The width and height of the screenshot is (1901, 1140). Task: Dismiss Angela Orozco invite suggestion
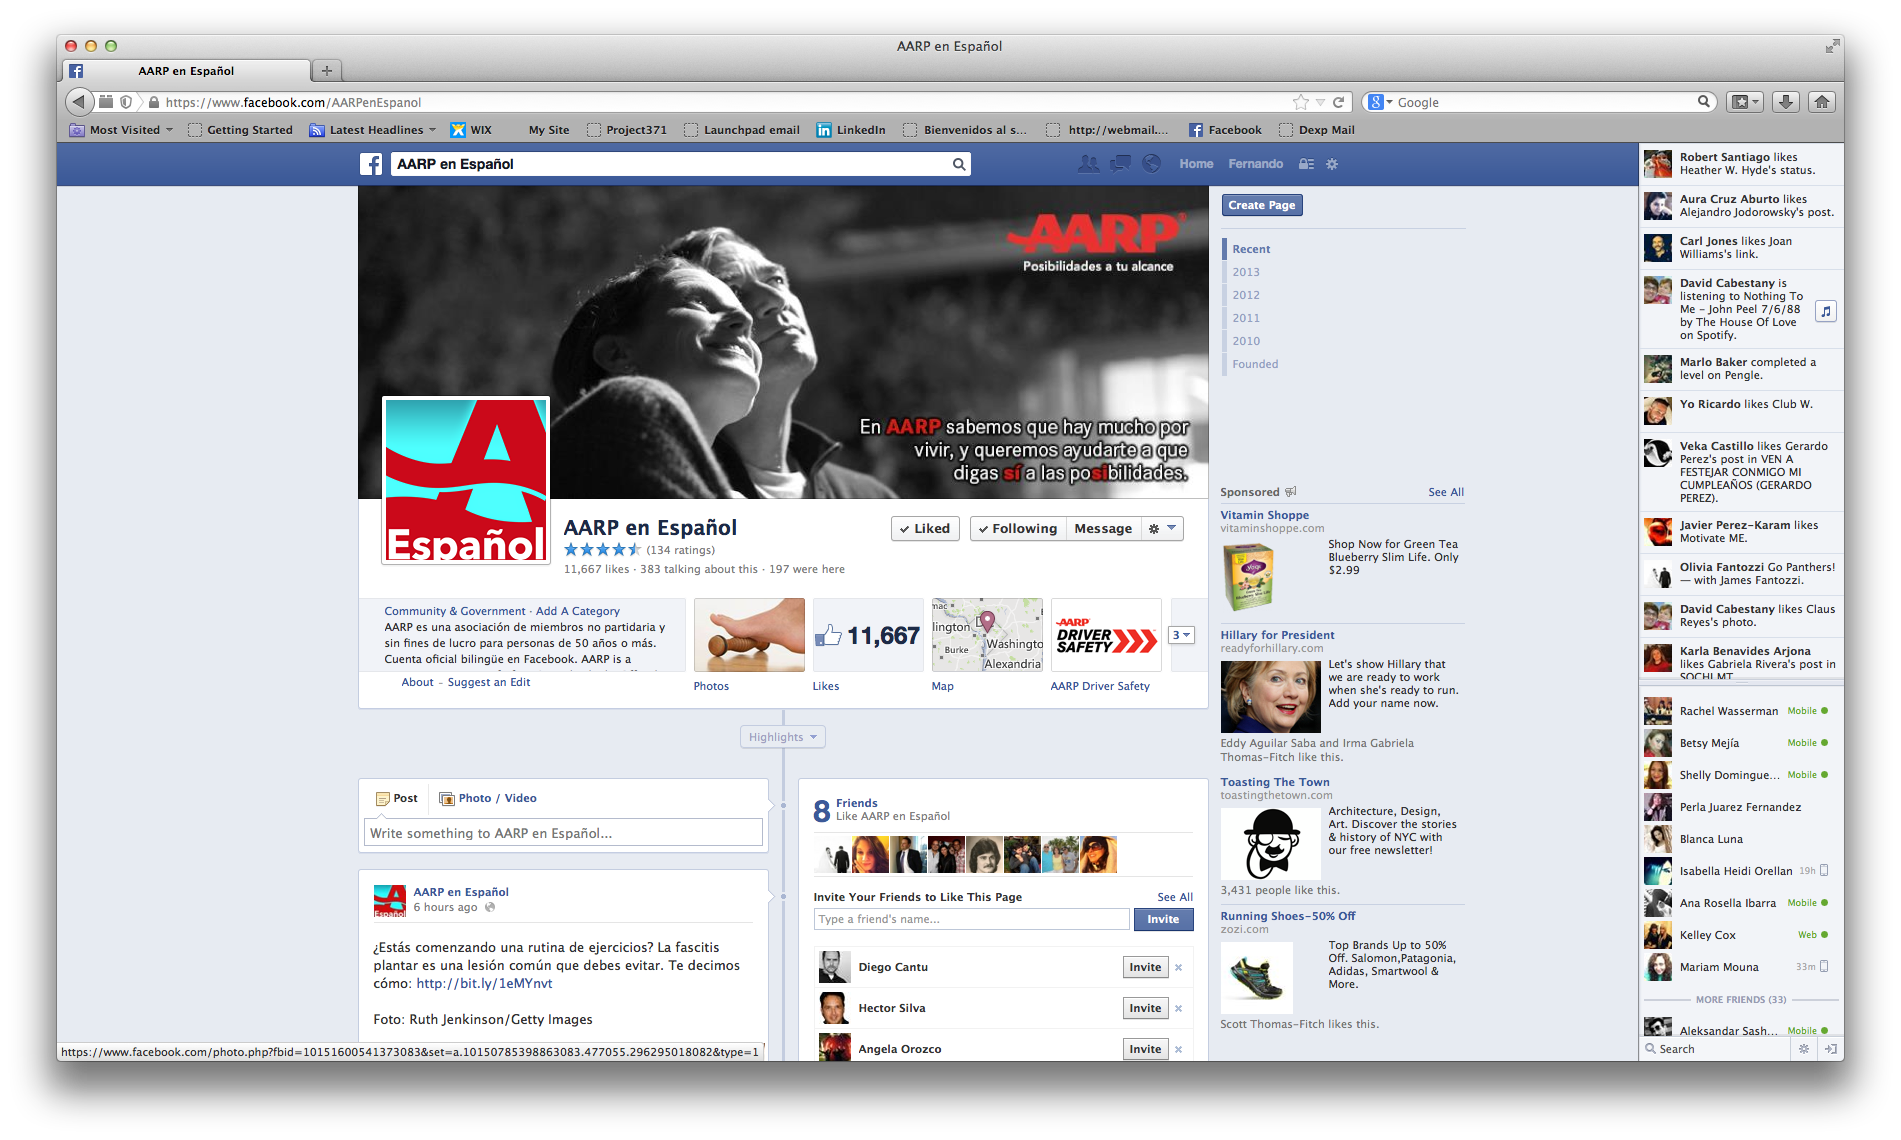pos(1179,1049)
